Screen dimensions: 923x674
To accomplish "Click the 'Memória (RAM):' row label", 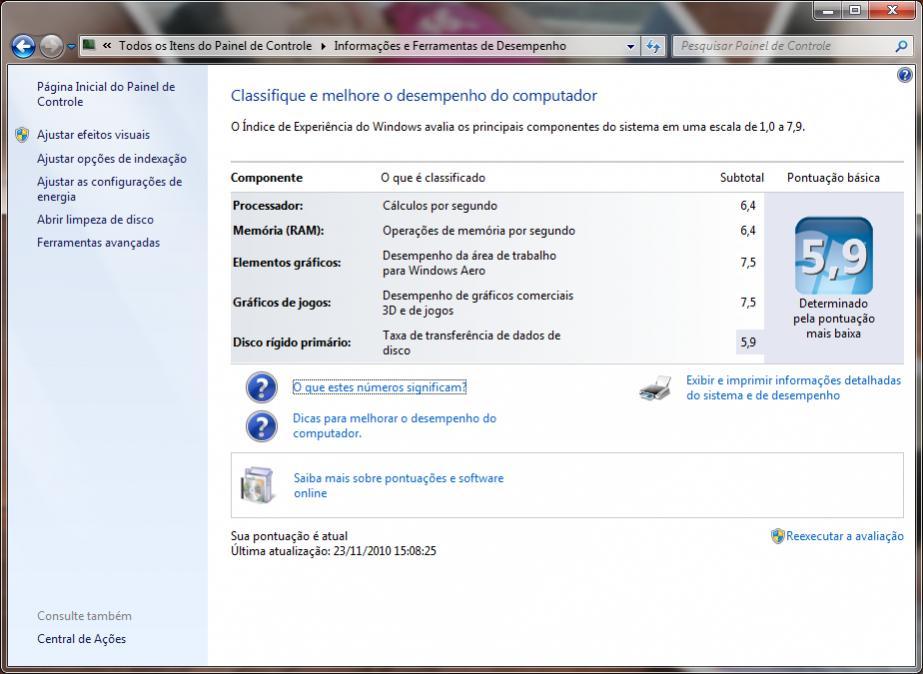I will tap(278, 231).
